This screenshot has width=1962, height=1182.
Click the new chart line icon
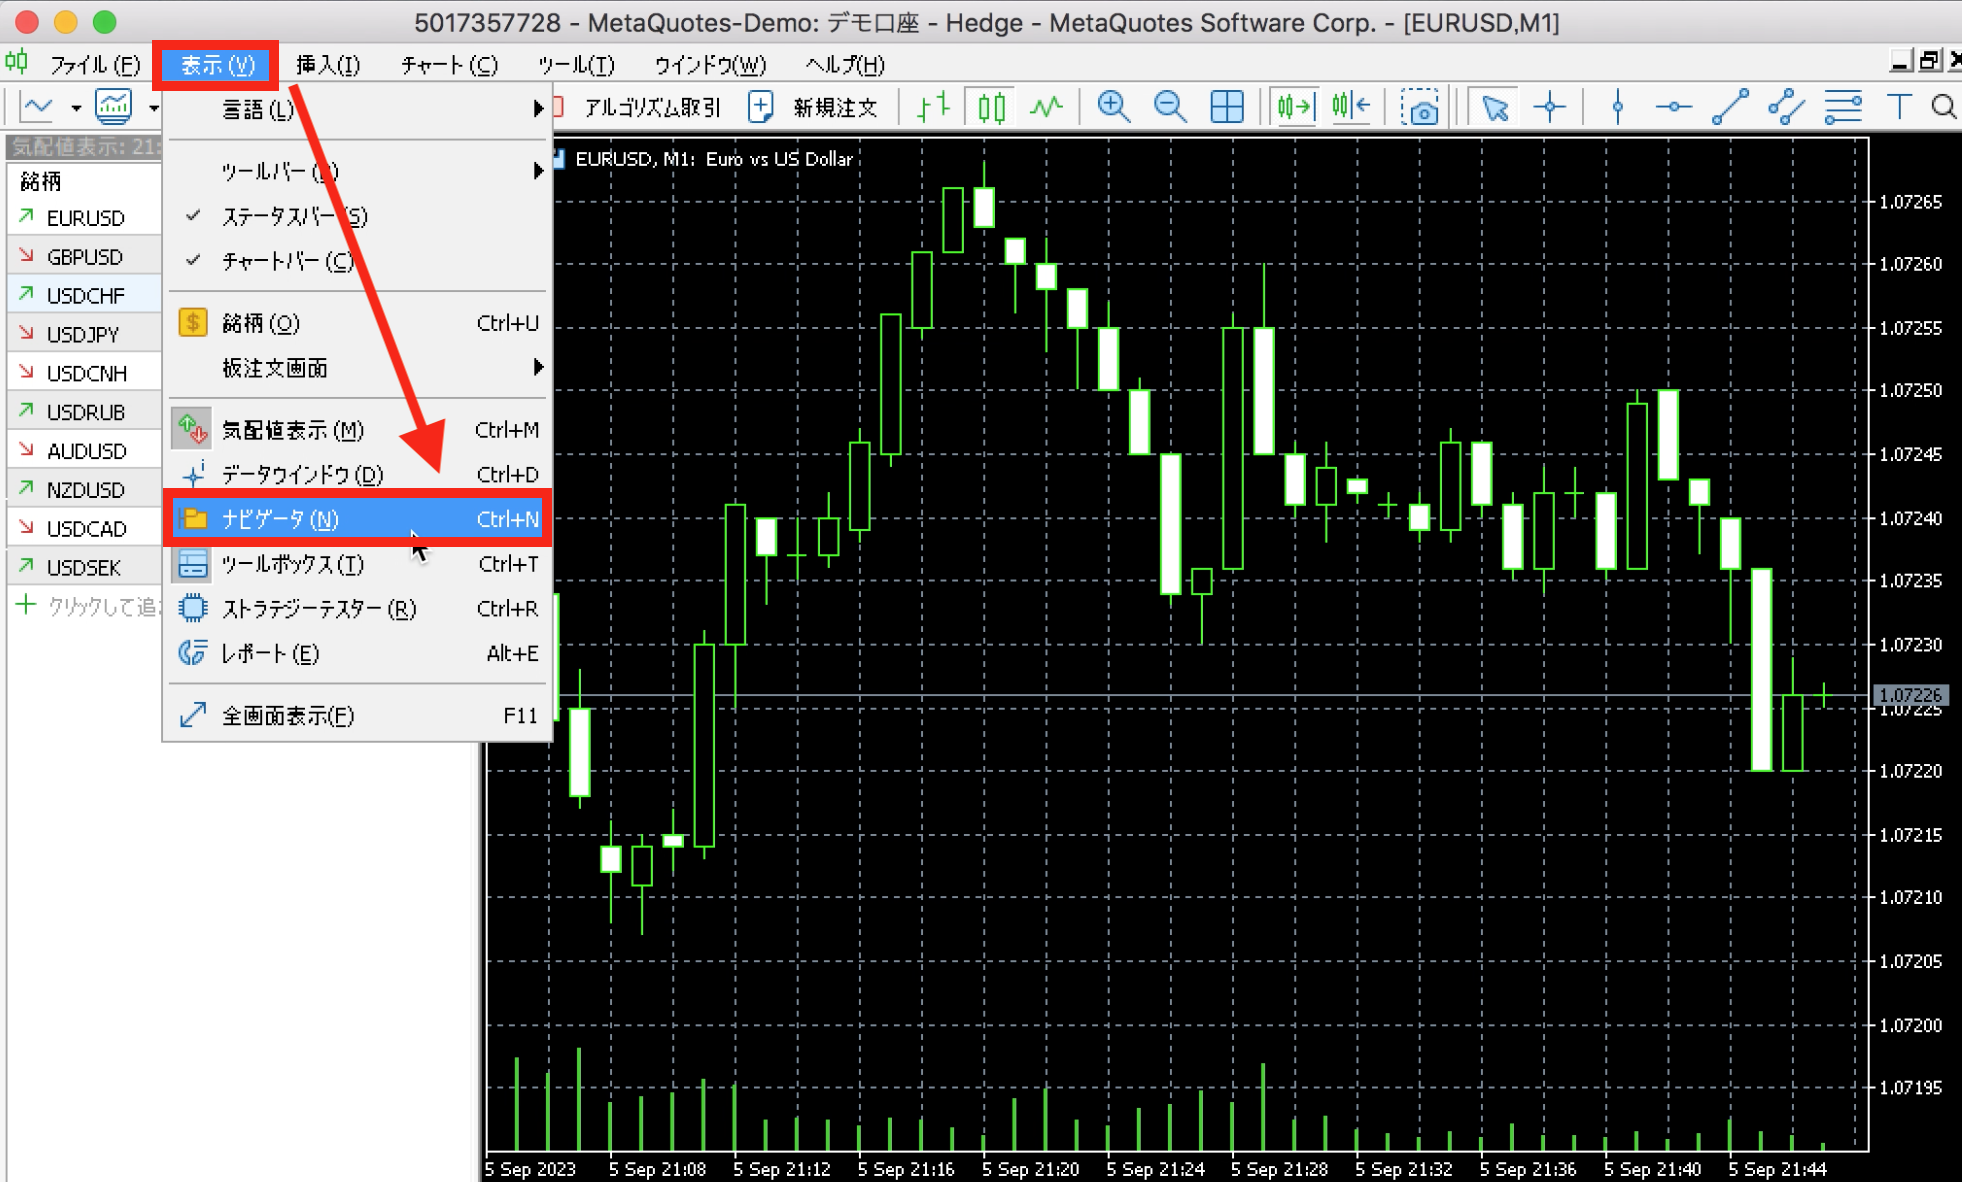(38, 106)
